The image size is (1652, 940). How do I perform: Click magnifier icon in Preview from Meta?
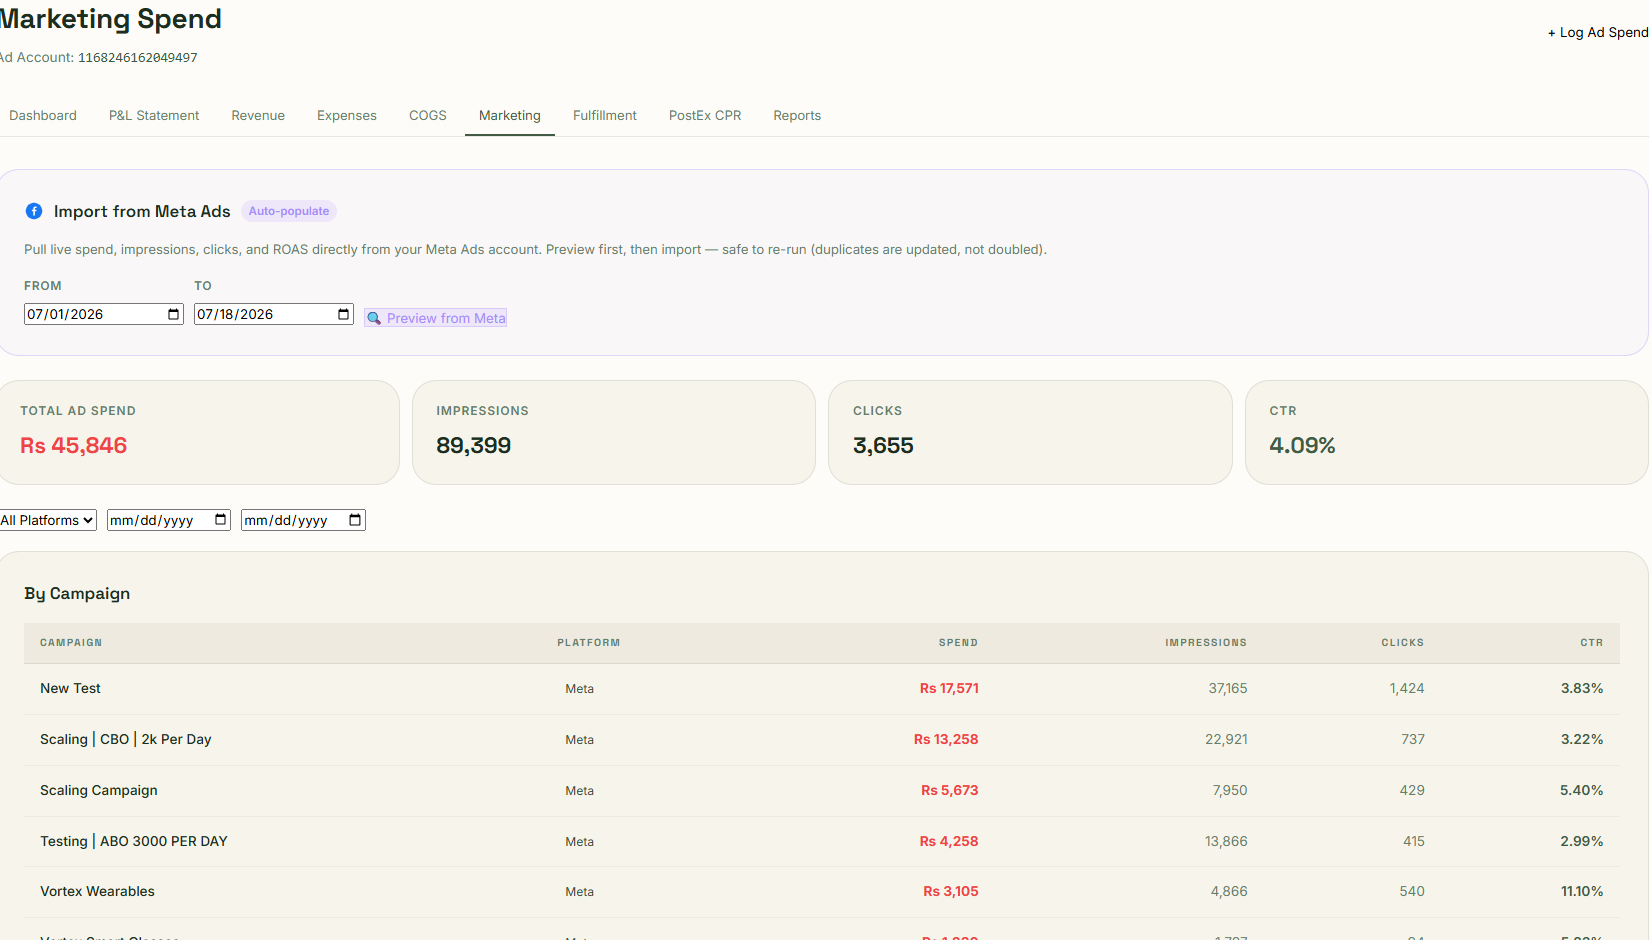[374, 318]
